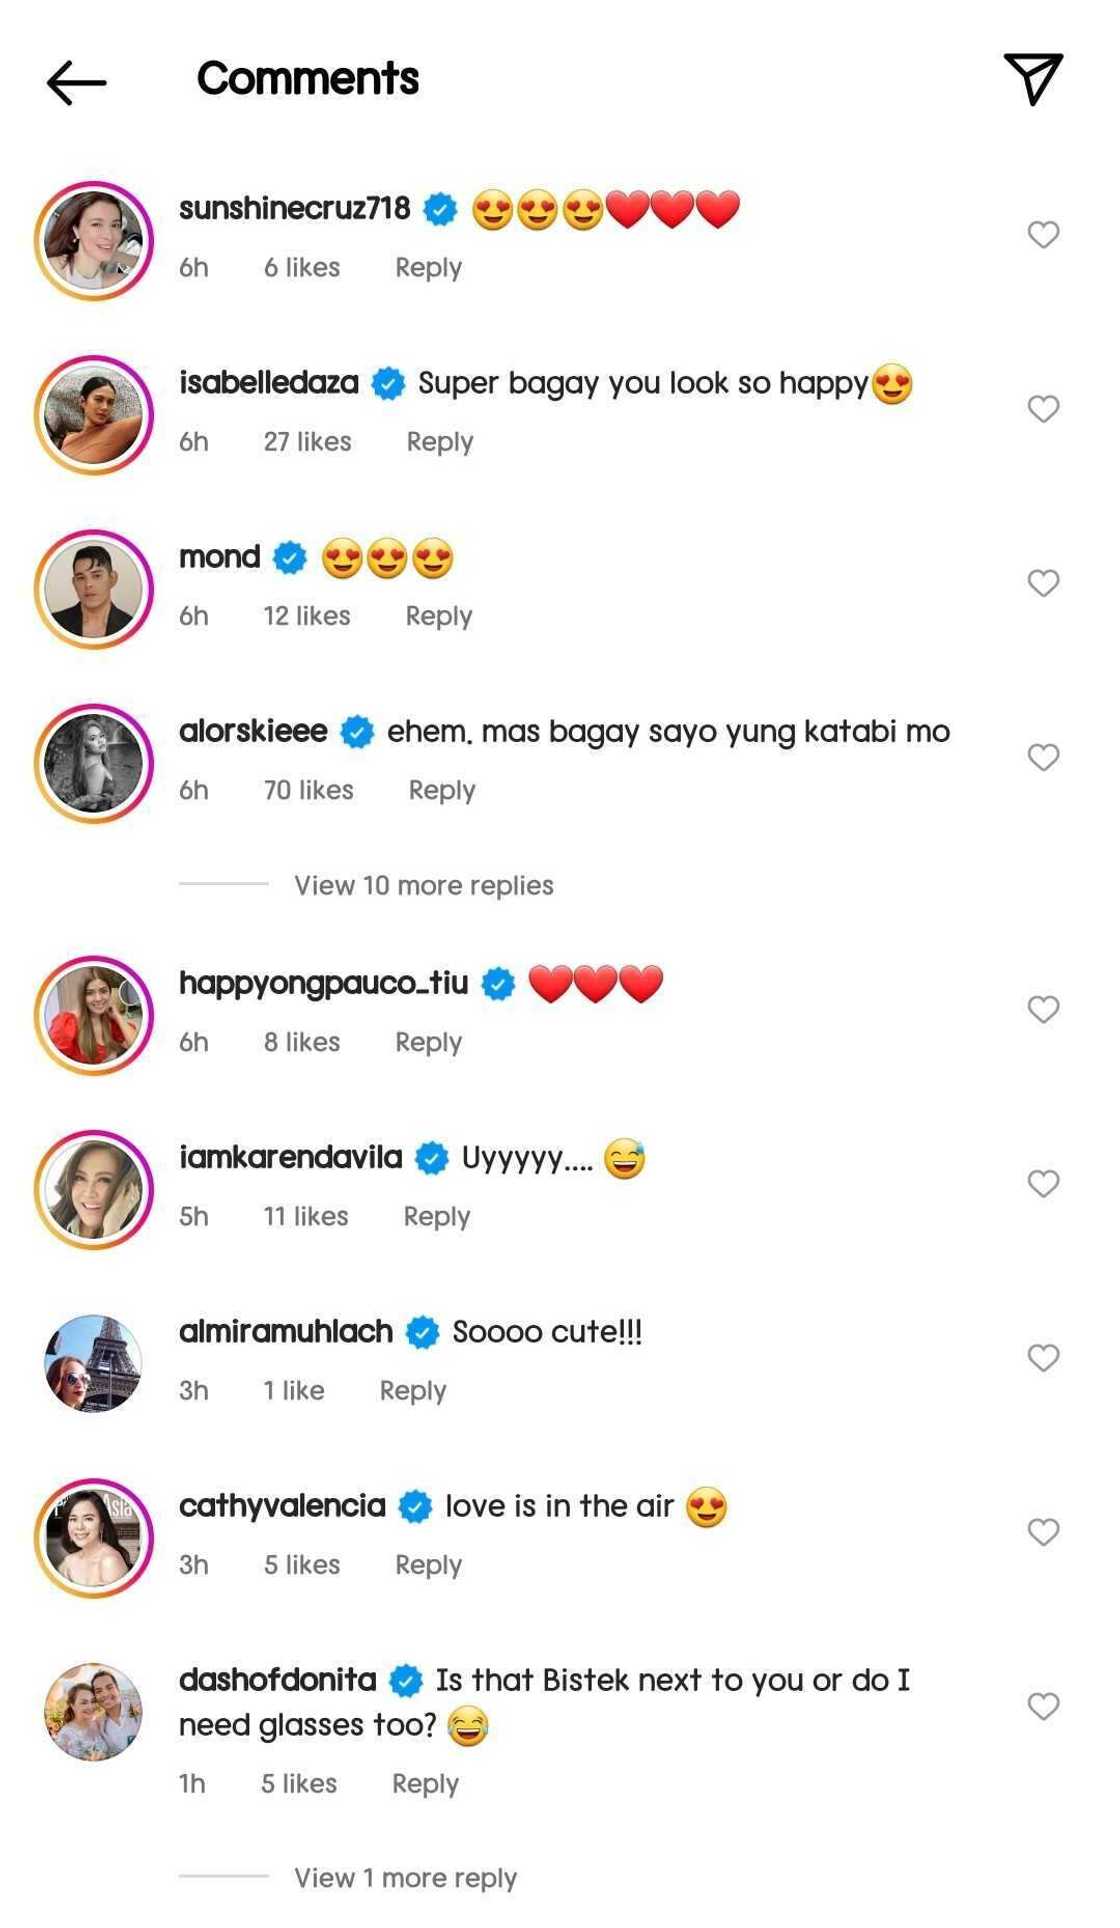Reply to the alorskieee comment
This screenshot has height=1928, width=1120.
click(x=441, y=790)
